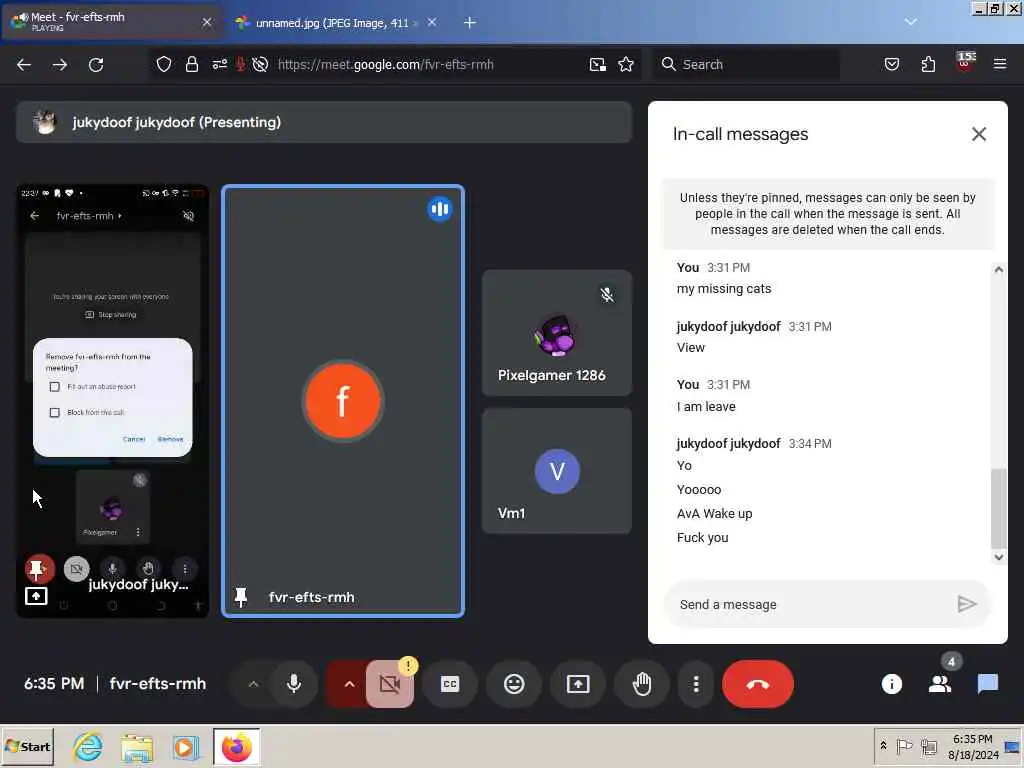
Task: Go forward with browser forward arrow
Action: pos(59,64)
